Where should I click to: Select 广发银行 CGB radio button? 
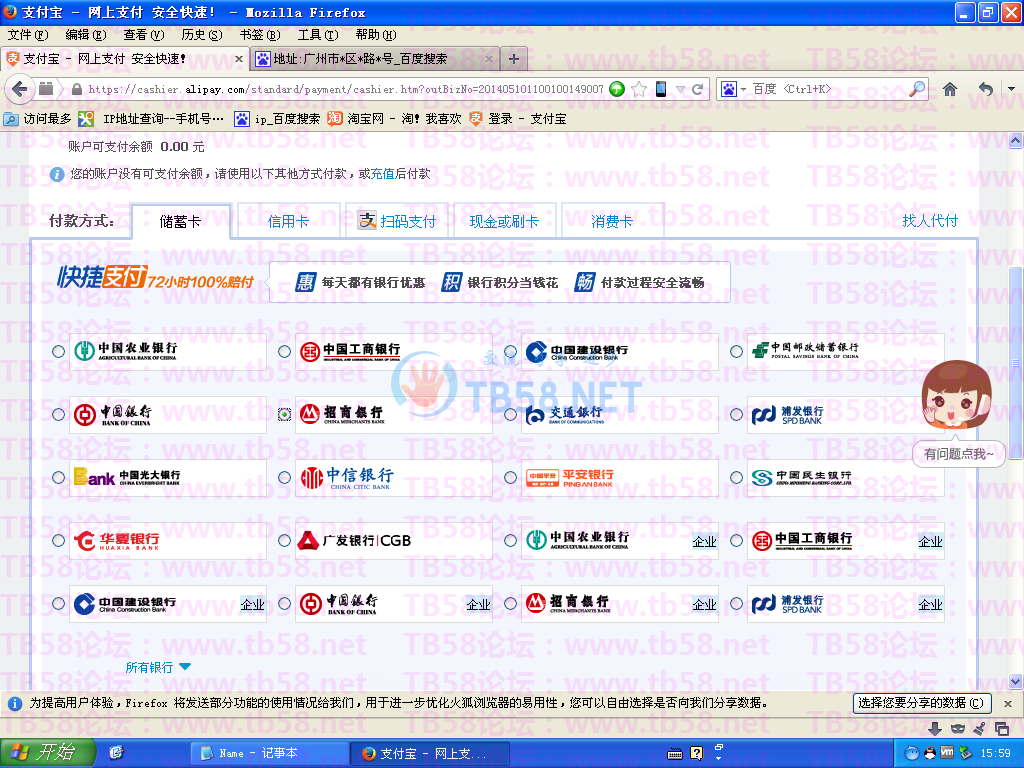point(284,540)
